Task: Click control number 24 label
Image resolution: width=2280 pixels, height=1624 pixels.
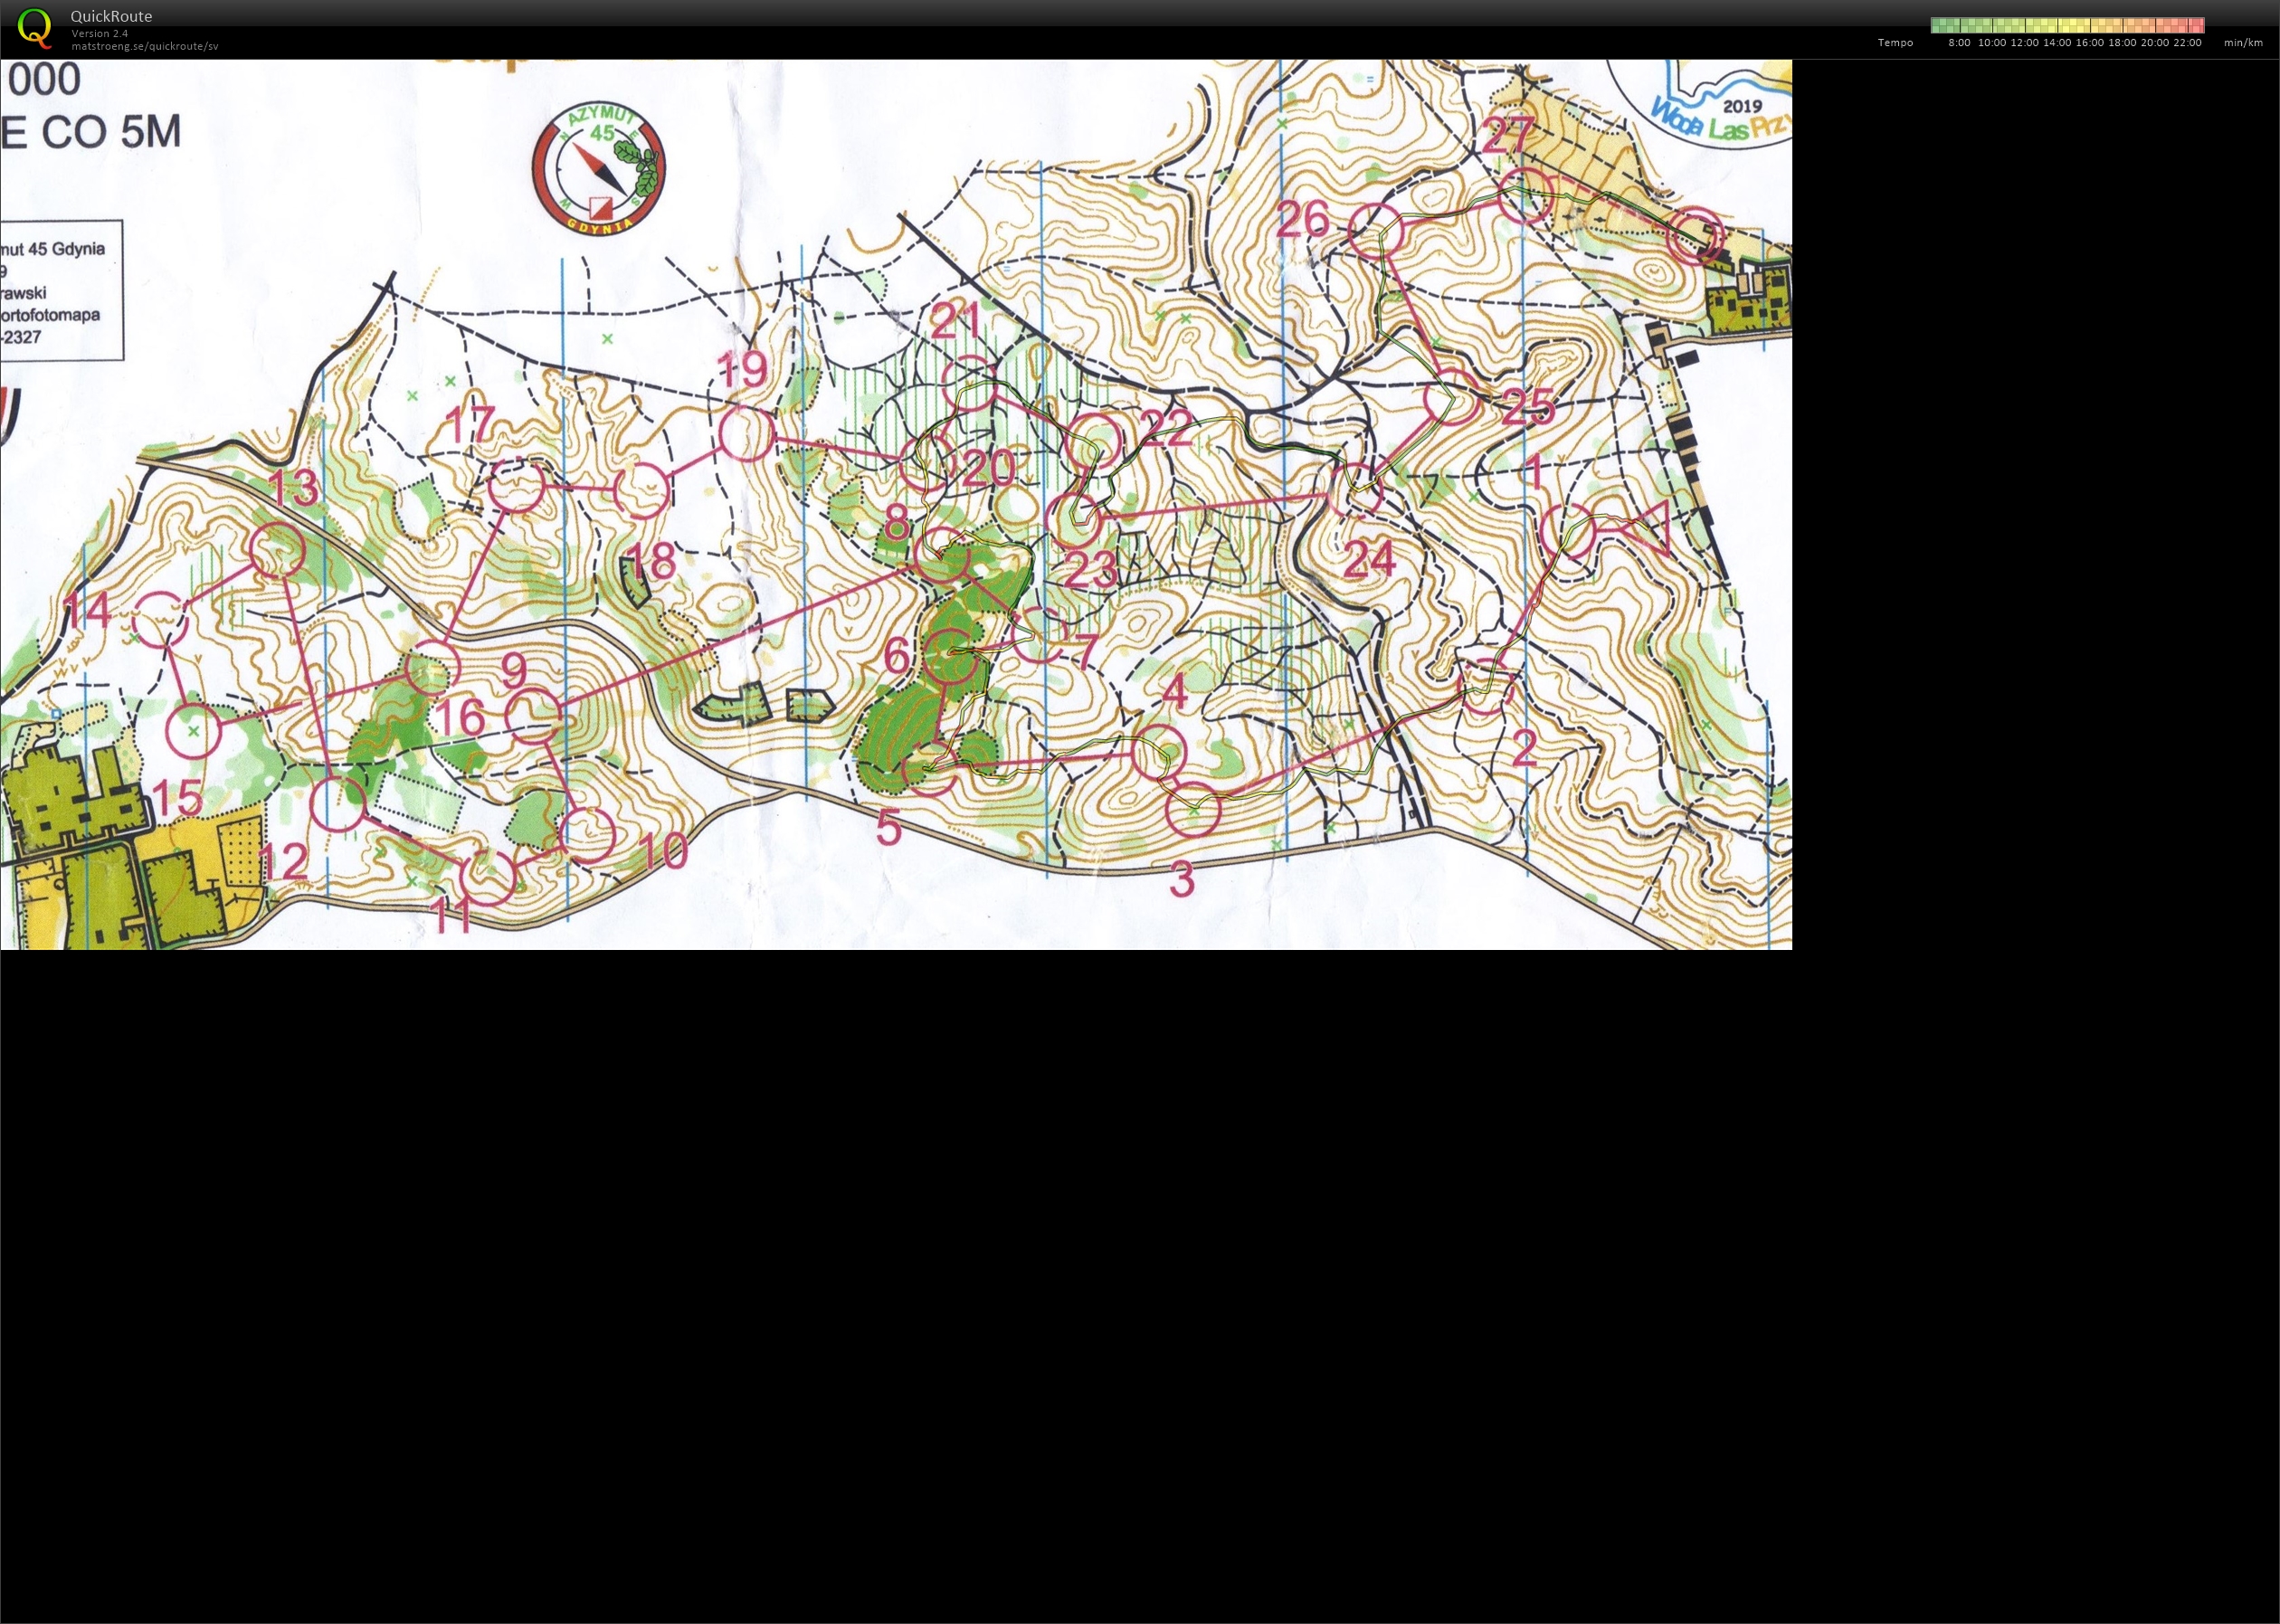Action: pos(1368,560)
